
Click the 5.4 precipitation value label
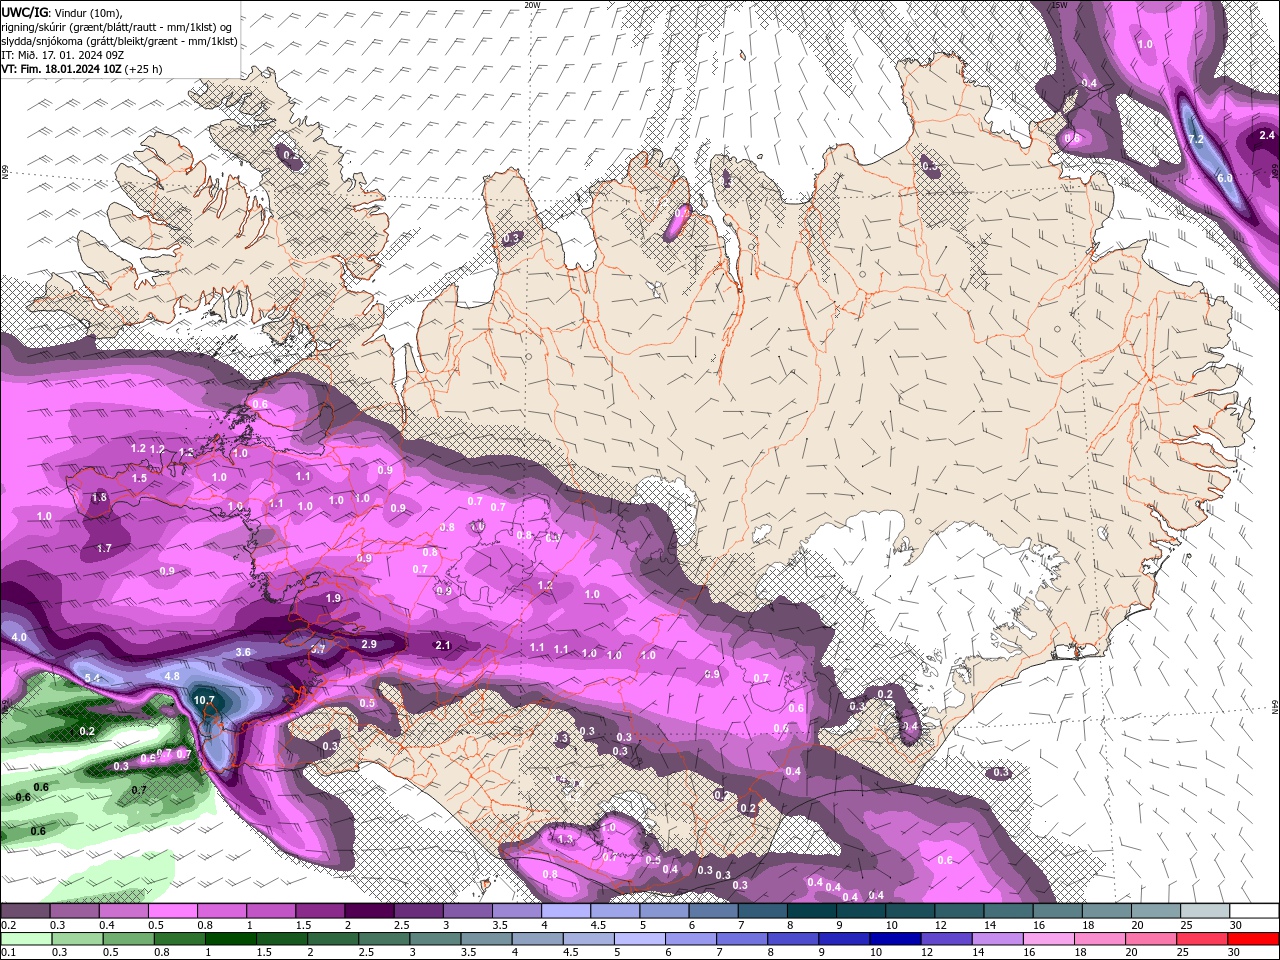tap(93, 678)
